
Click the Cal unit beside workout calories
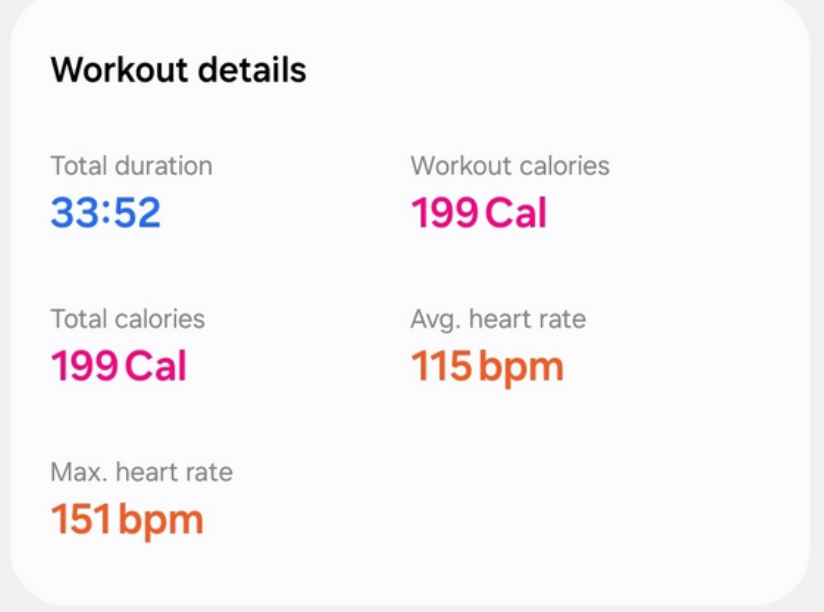click(x=516, y=212)
